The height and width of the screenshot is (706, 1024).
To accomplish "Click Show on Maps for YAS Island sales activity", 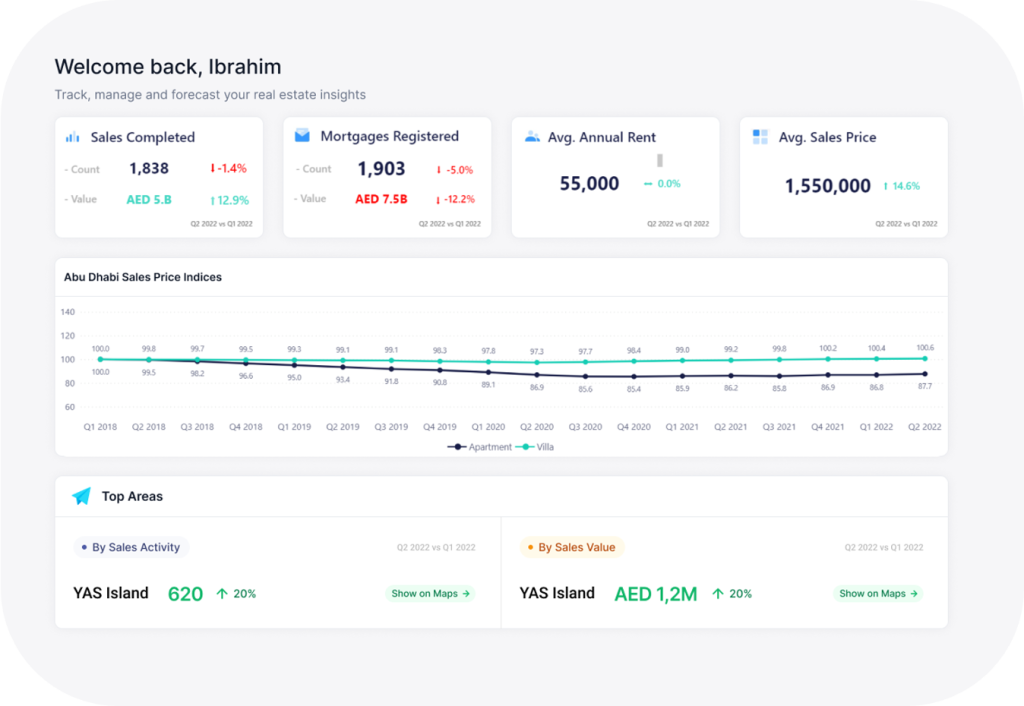I will [430, 593].
